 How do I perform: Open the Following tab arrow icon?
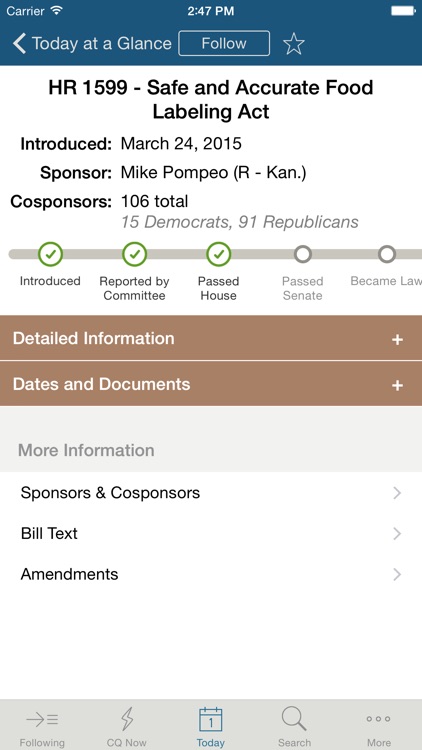pos(42,719)
